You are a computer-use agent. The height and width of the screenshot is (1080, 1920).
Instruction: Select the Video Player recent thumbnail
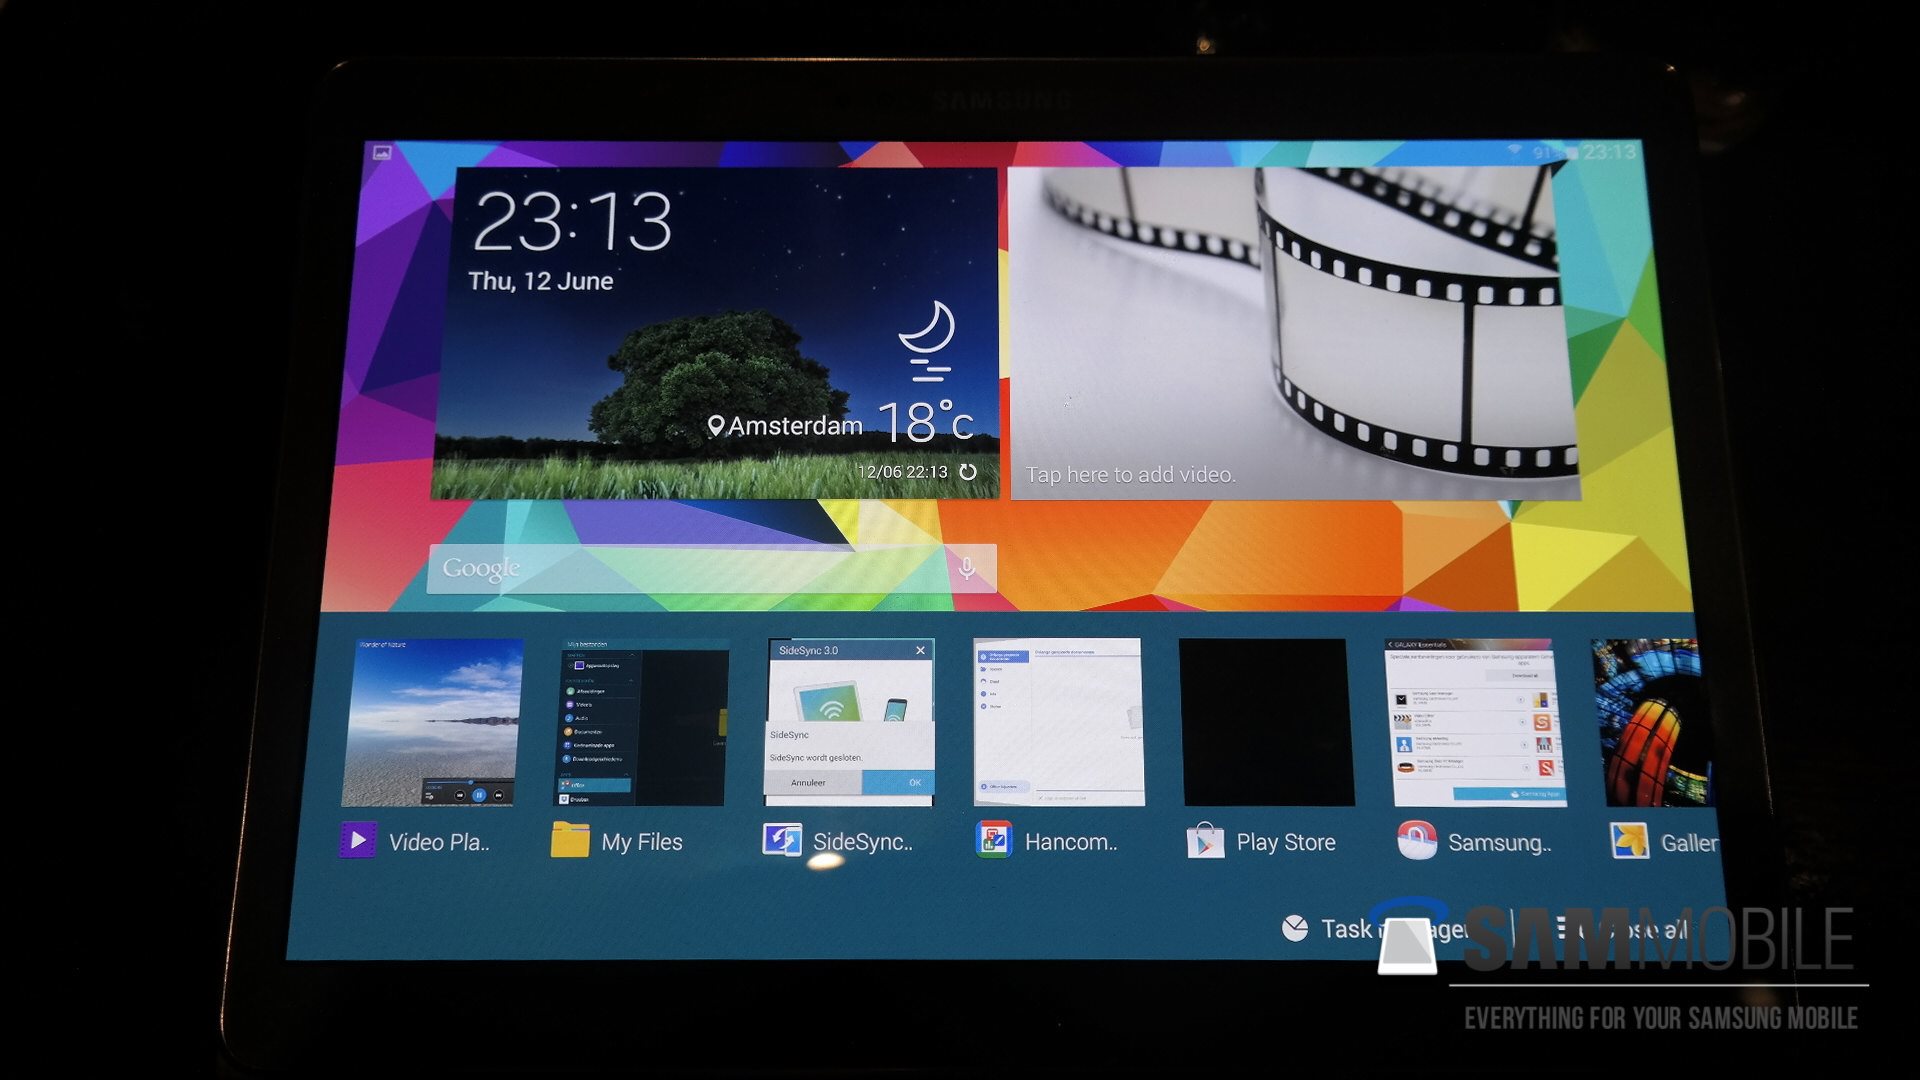tap(431, 722)
